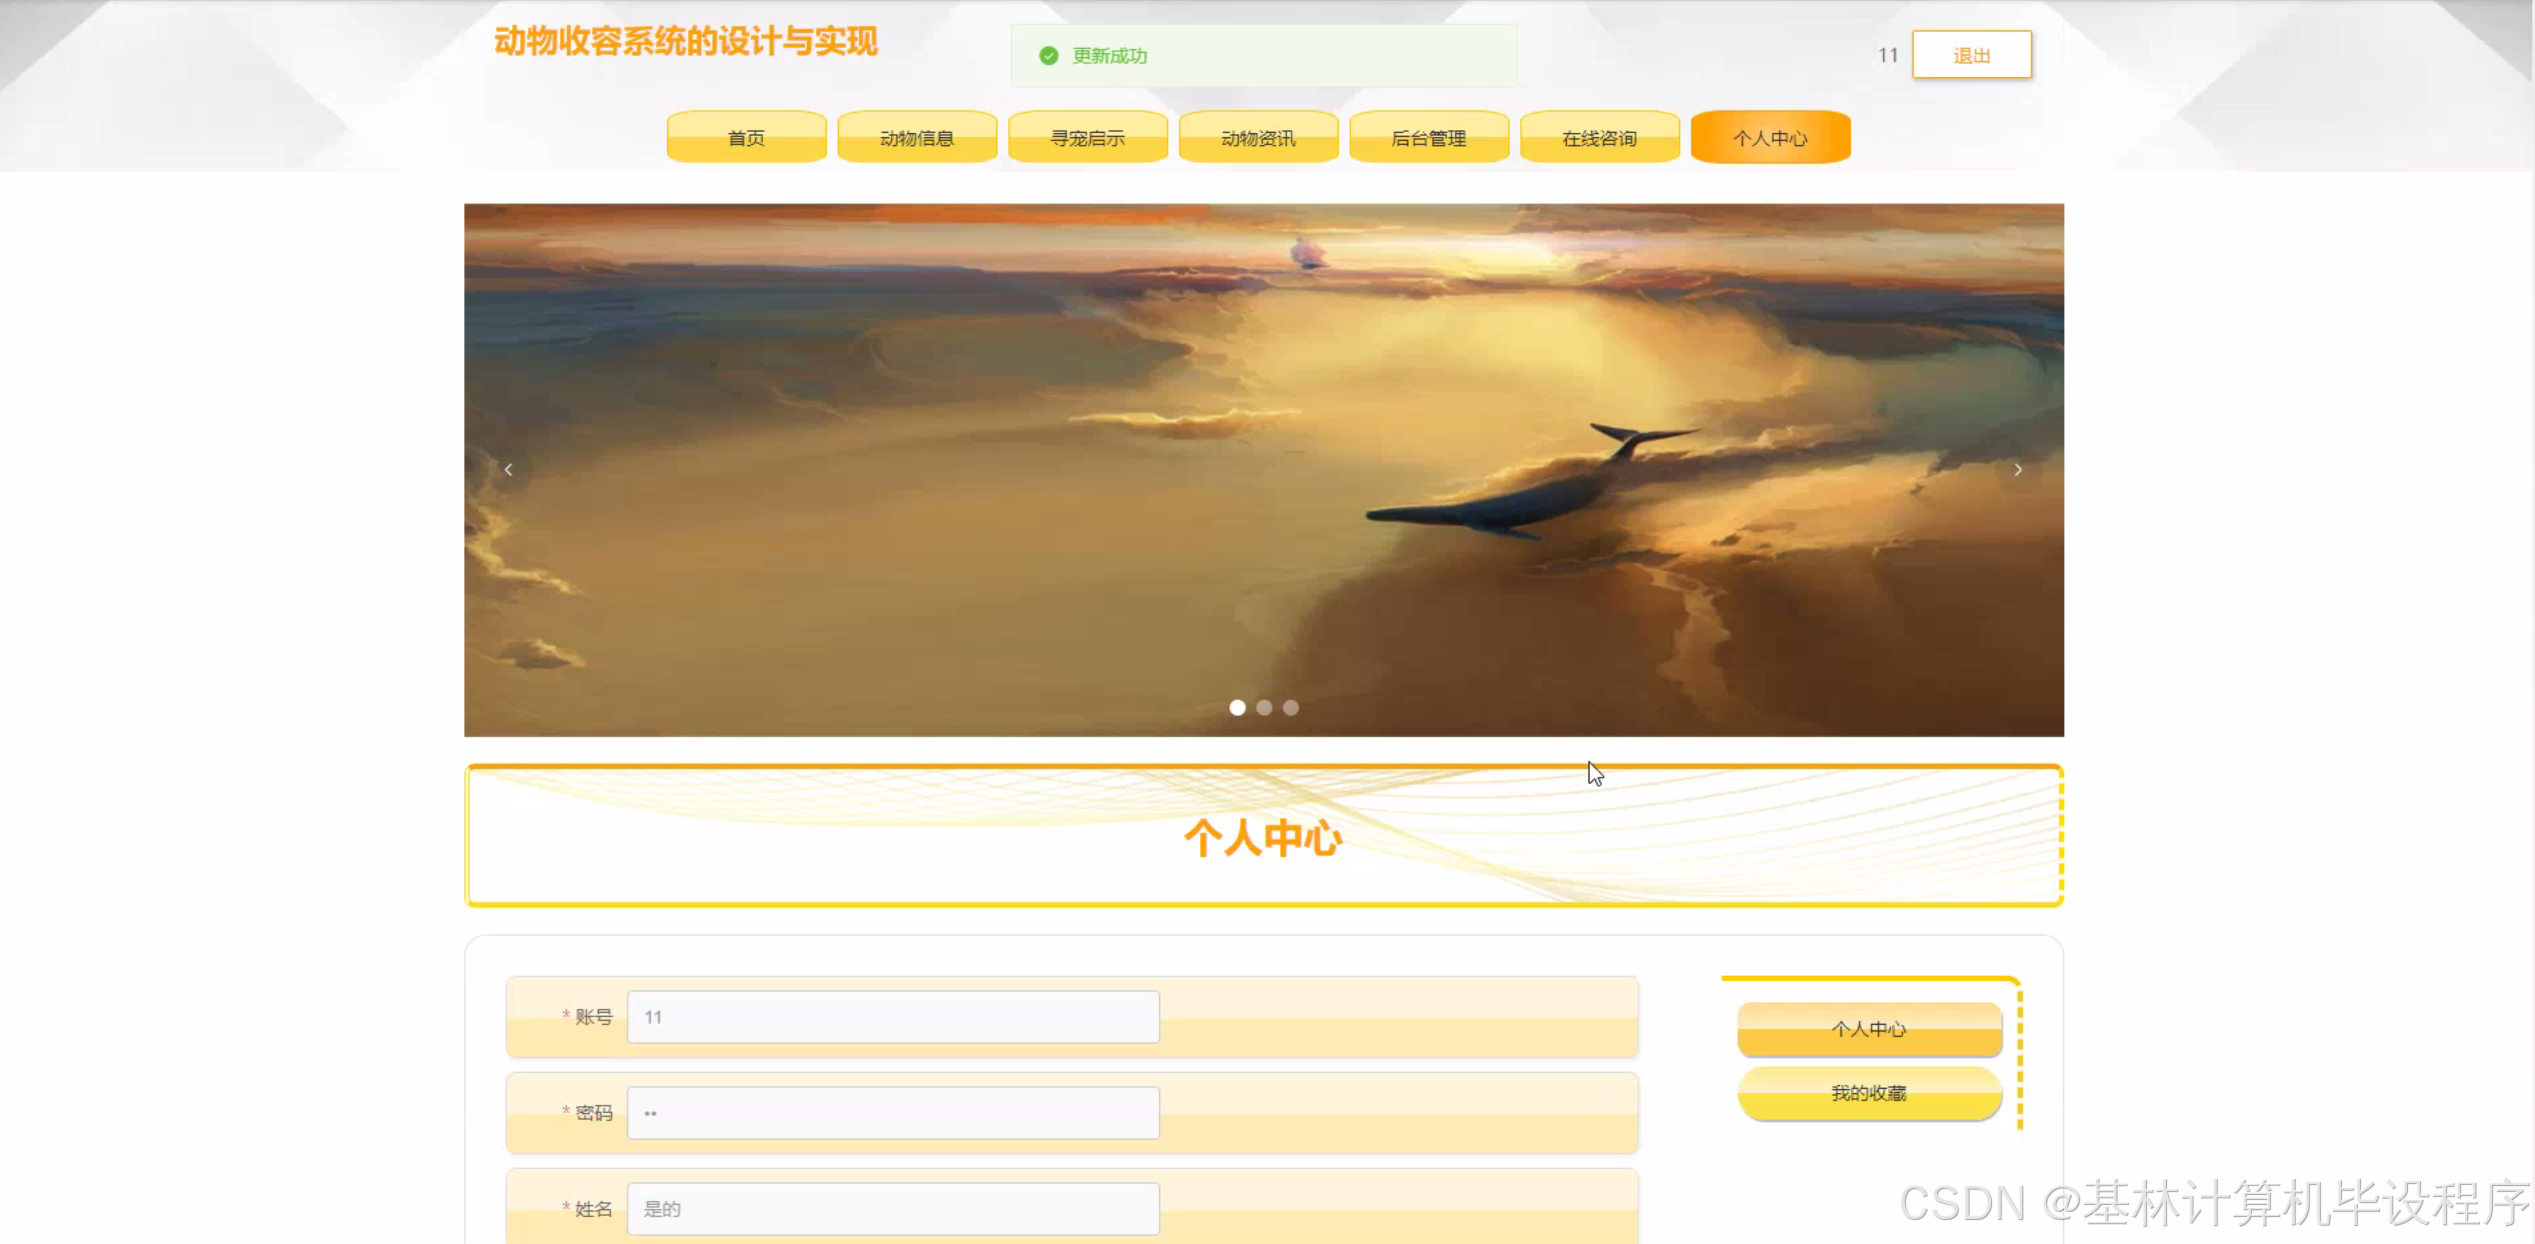Select the first carousel indicator dot
The width and height of the screenshot is (2535, 1244).
click(x=1237, y=707)
